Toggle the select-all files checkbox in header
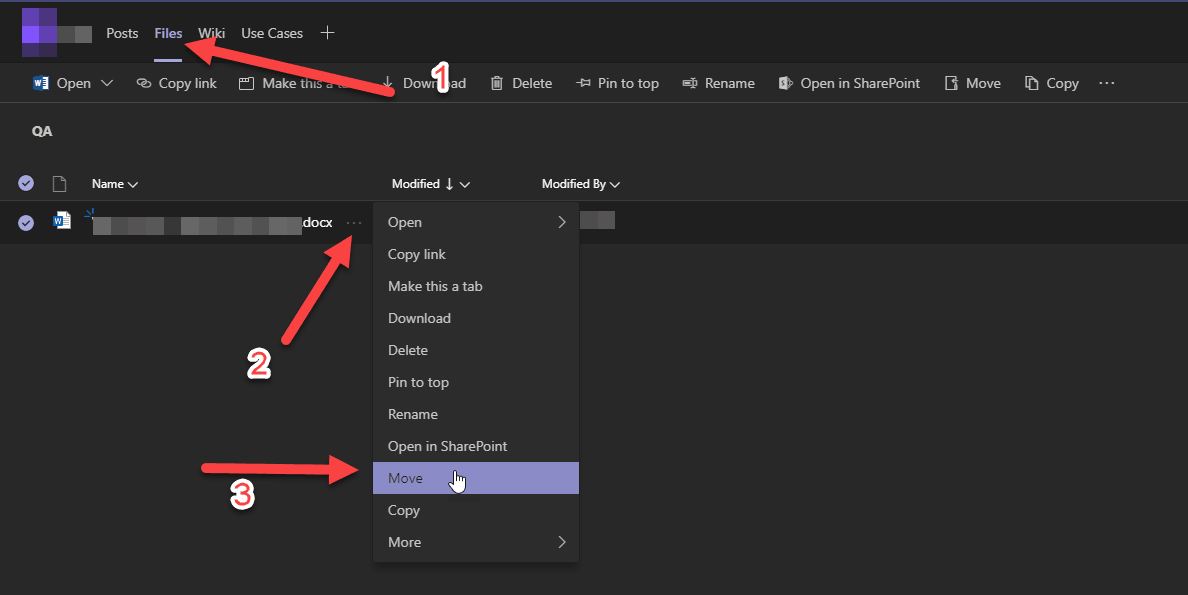 [26, 183]
